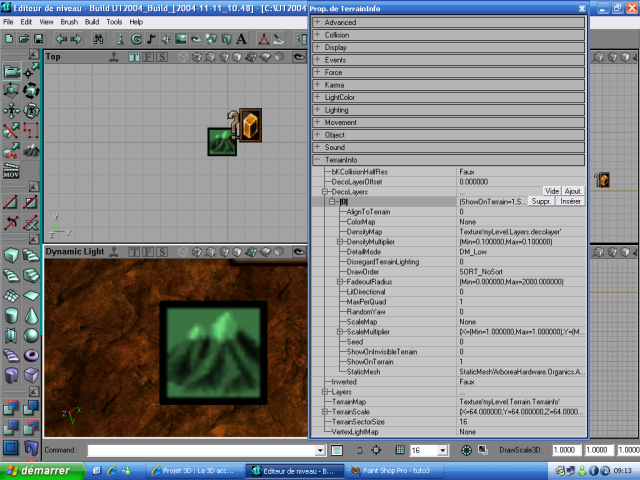Viewport: 640px width, 480px height.
Task: Click the Matinee MOV tool icon
Action: (11, 171)
